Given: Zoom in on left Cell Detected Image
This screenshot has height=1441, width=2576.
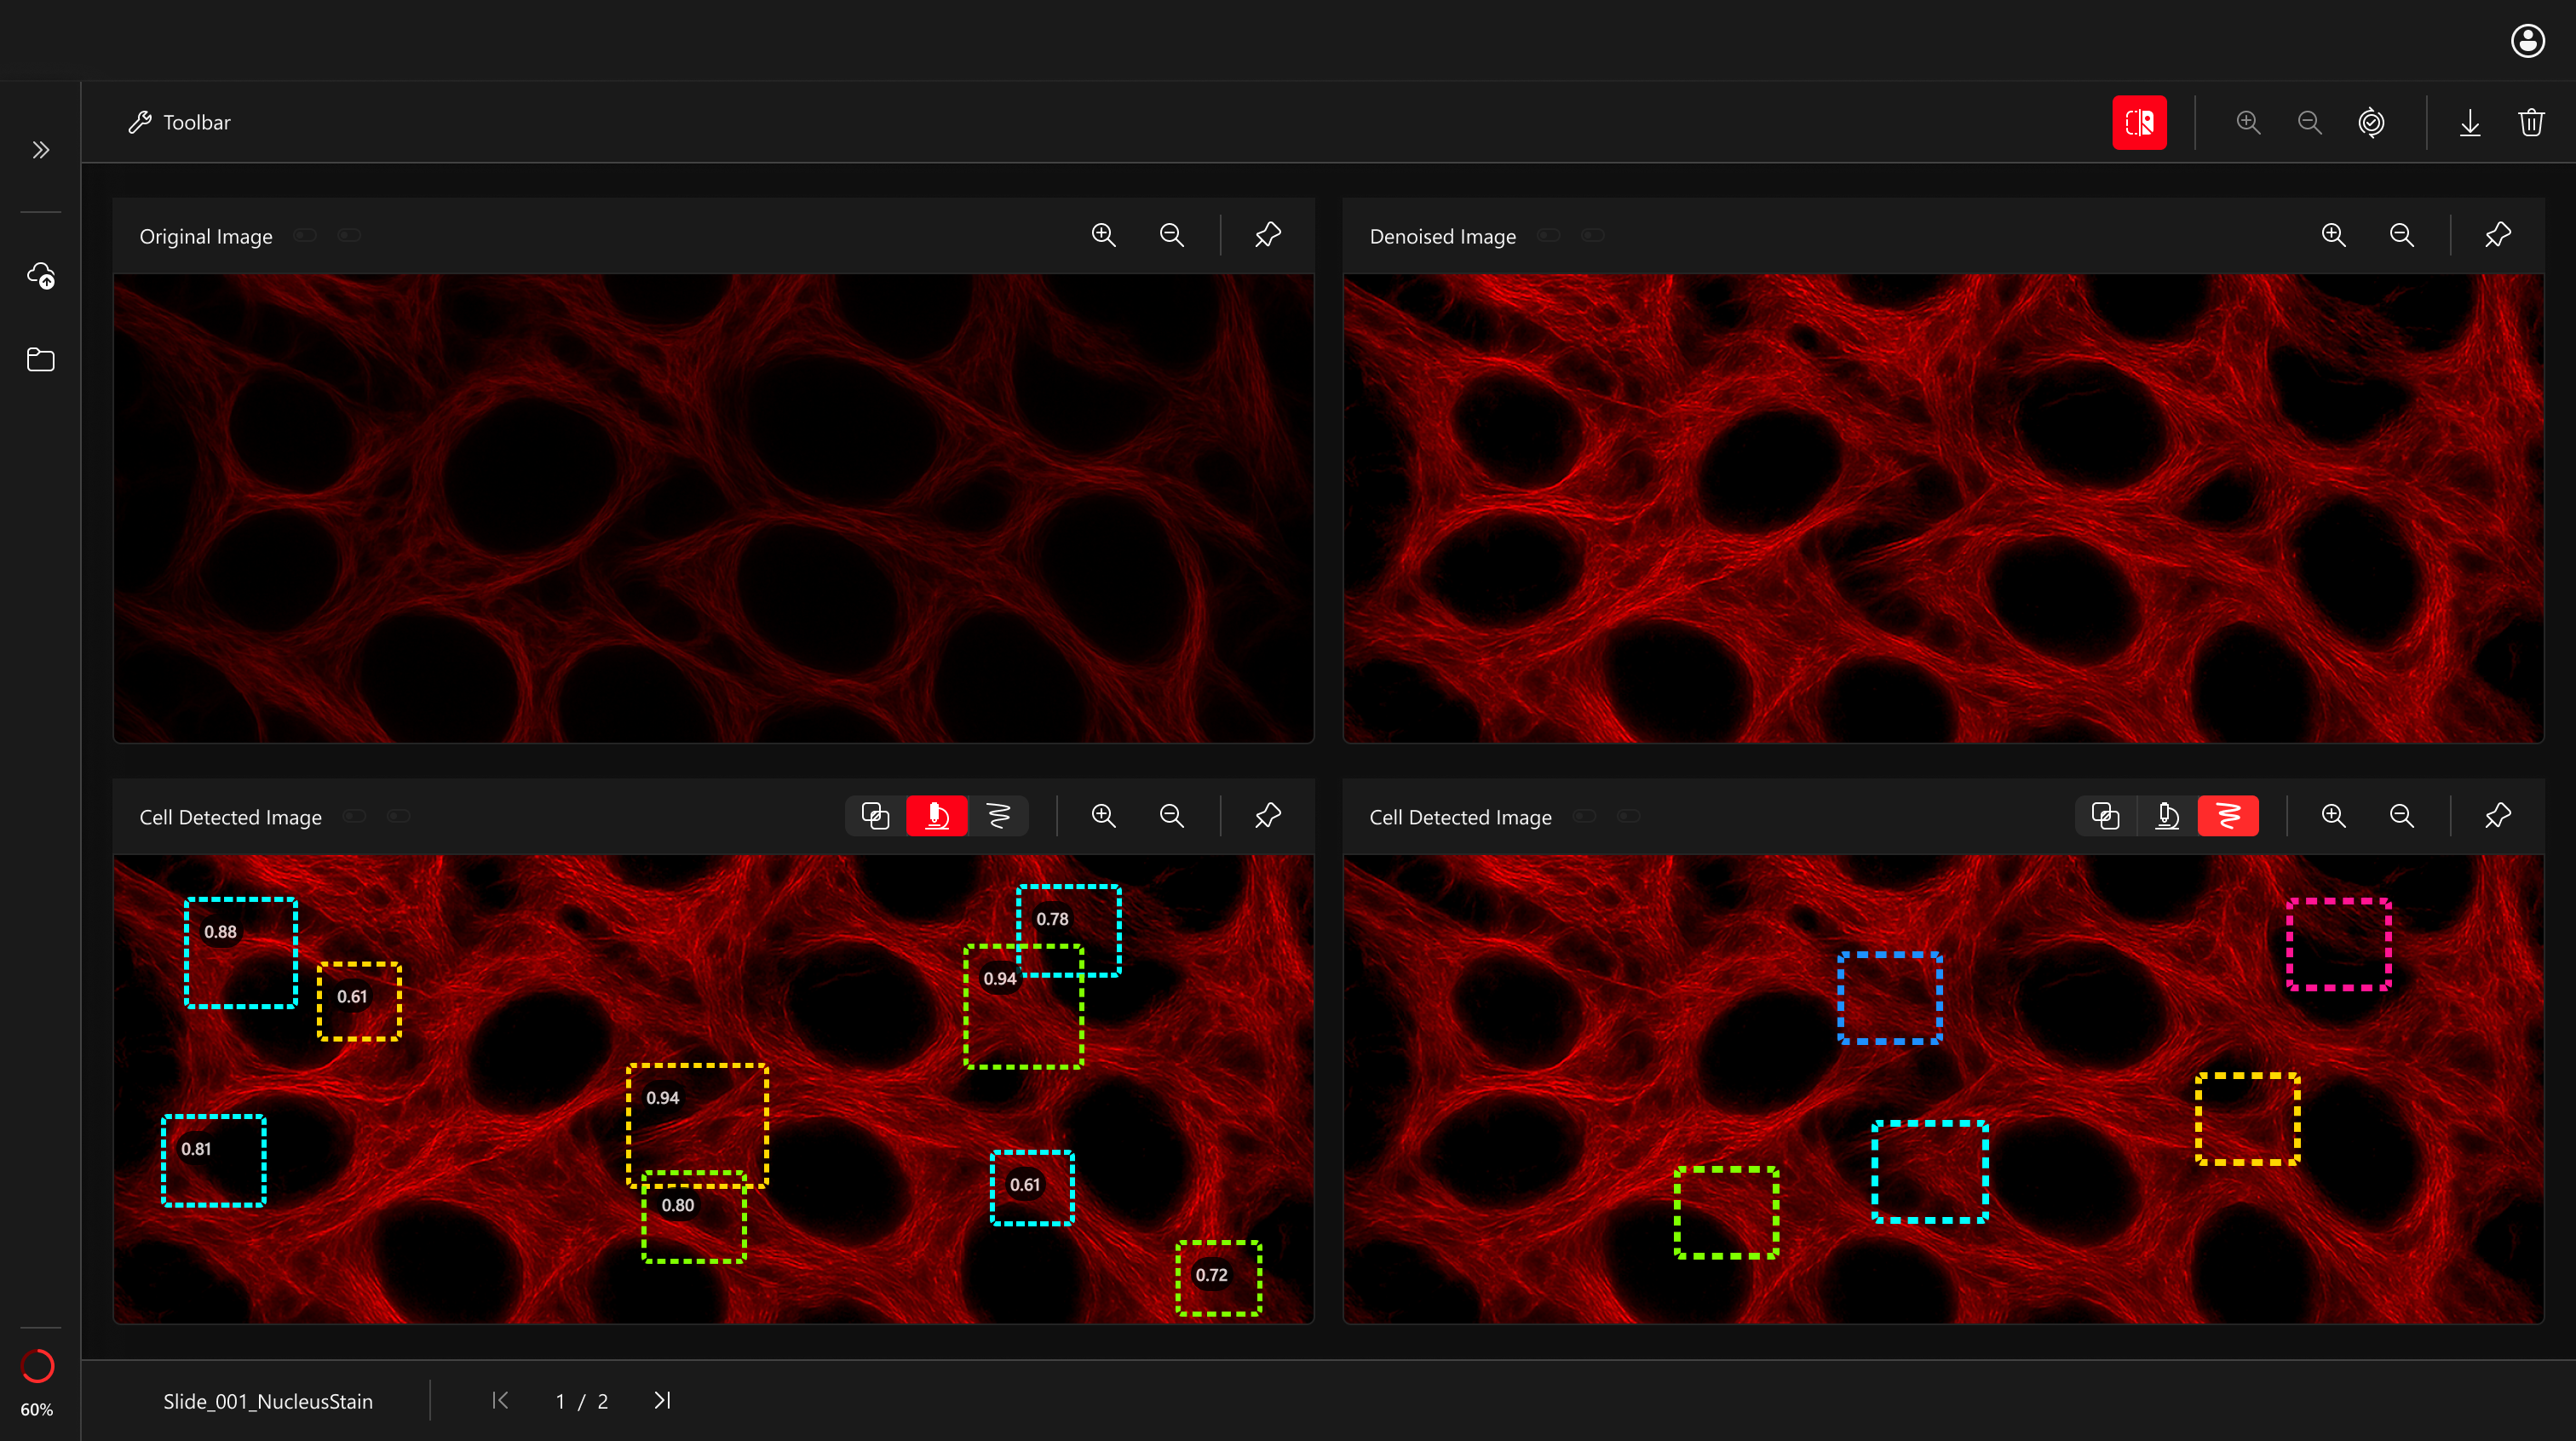Looking at the screenshot, I should point(1103,816).
